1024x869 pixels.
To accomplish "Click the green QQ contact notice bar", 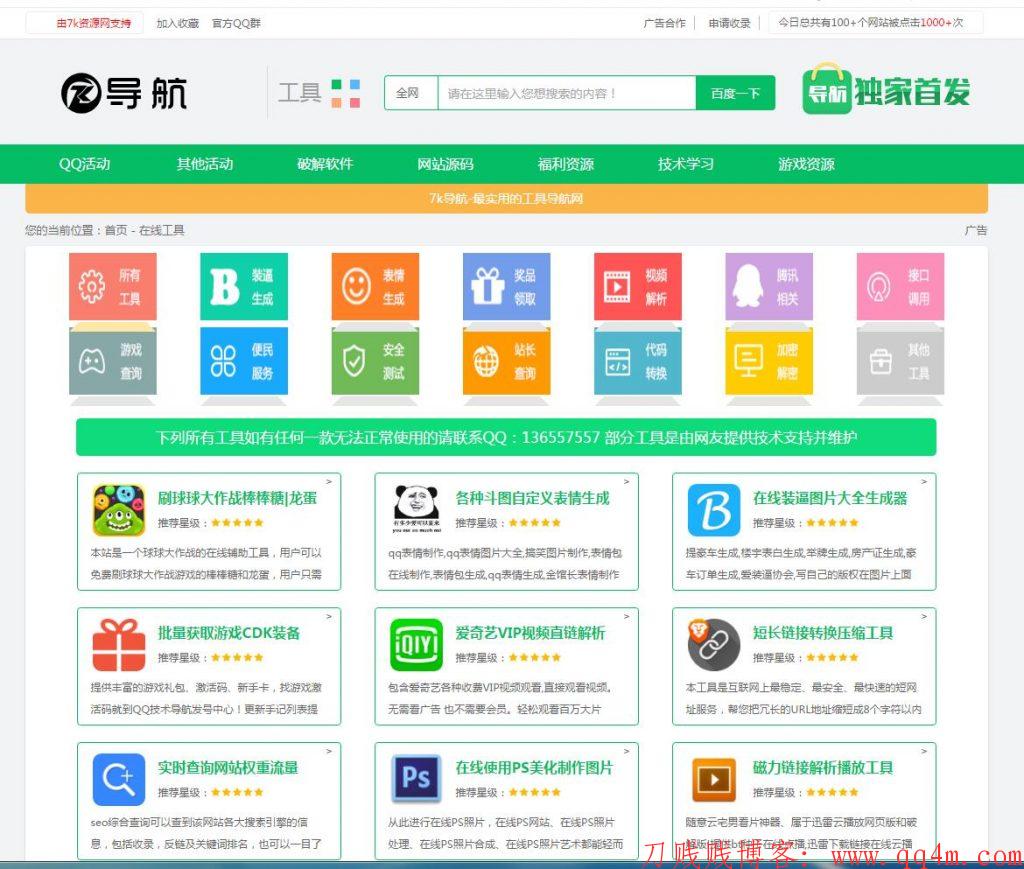I will 506,437.
